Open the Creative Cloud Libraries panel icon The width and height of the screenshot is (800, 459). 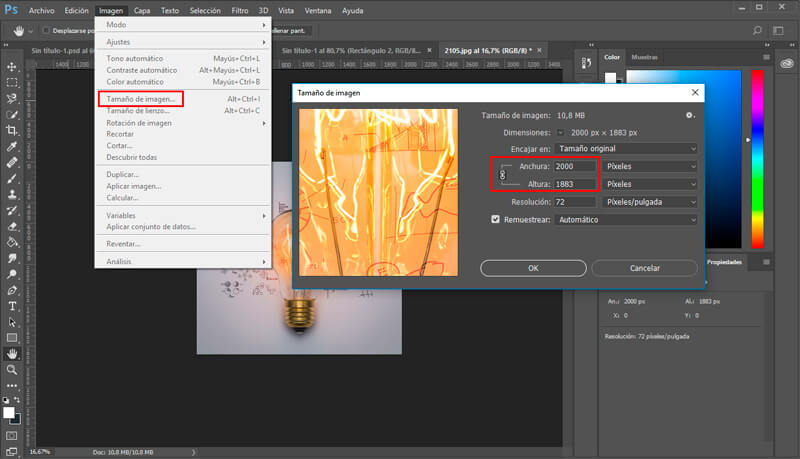[x=787, y=64]
